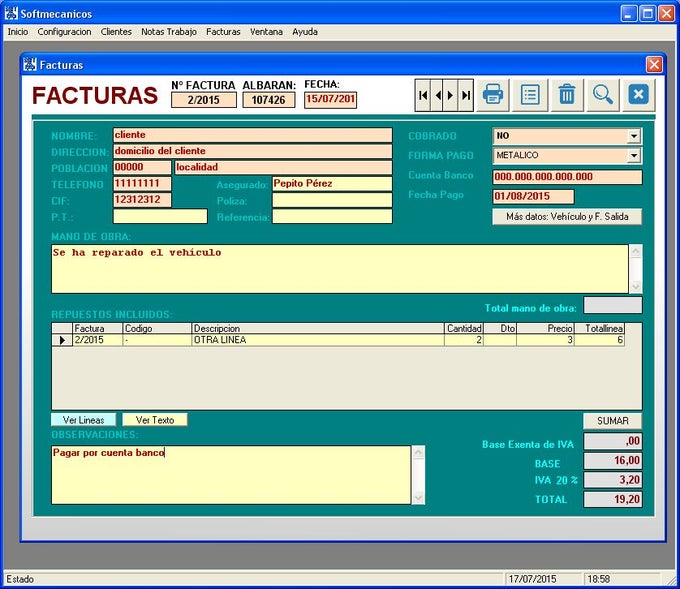
Task: Click the SUMAR button
Action: point(612,421)
